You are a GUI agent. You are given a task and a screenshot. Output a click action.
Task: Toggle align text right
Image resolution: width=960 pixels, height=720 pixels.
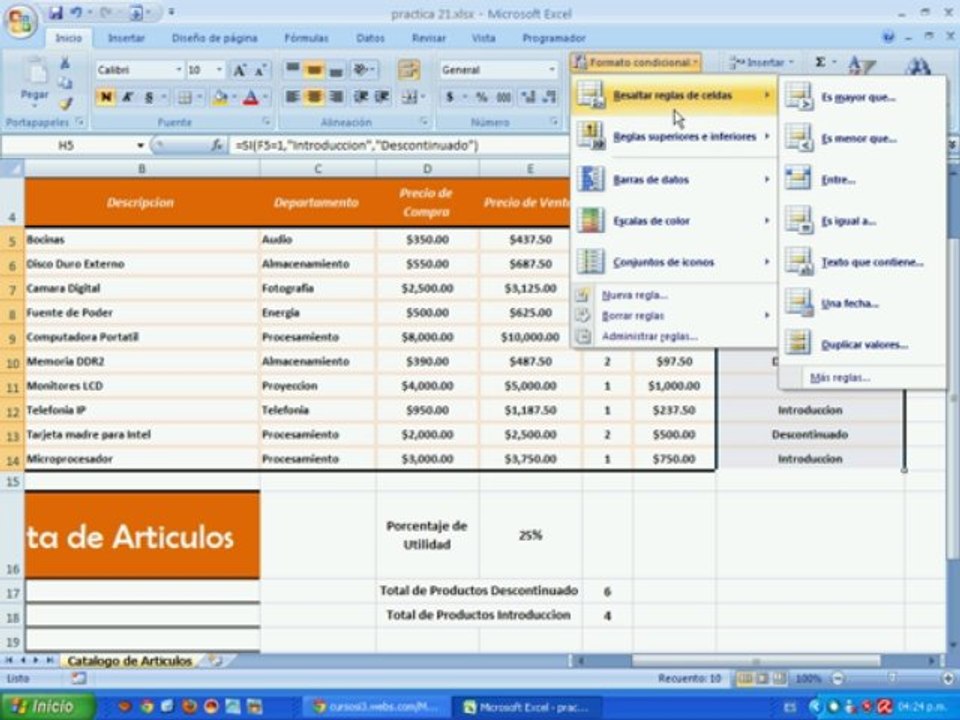pyautogui.click(x=336, y=97)
